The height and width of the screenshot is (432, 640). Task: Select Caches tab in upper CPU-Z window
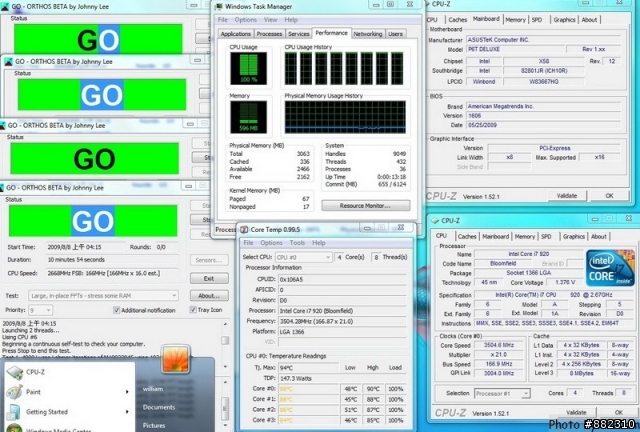[x=458, y=20]
